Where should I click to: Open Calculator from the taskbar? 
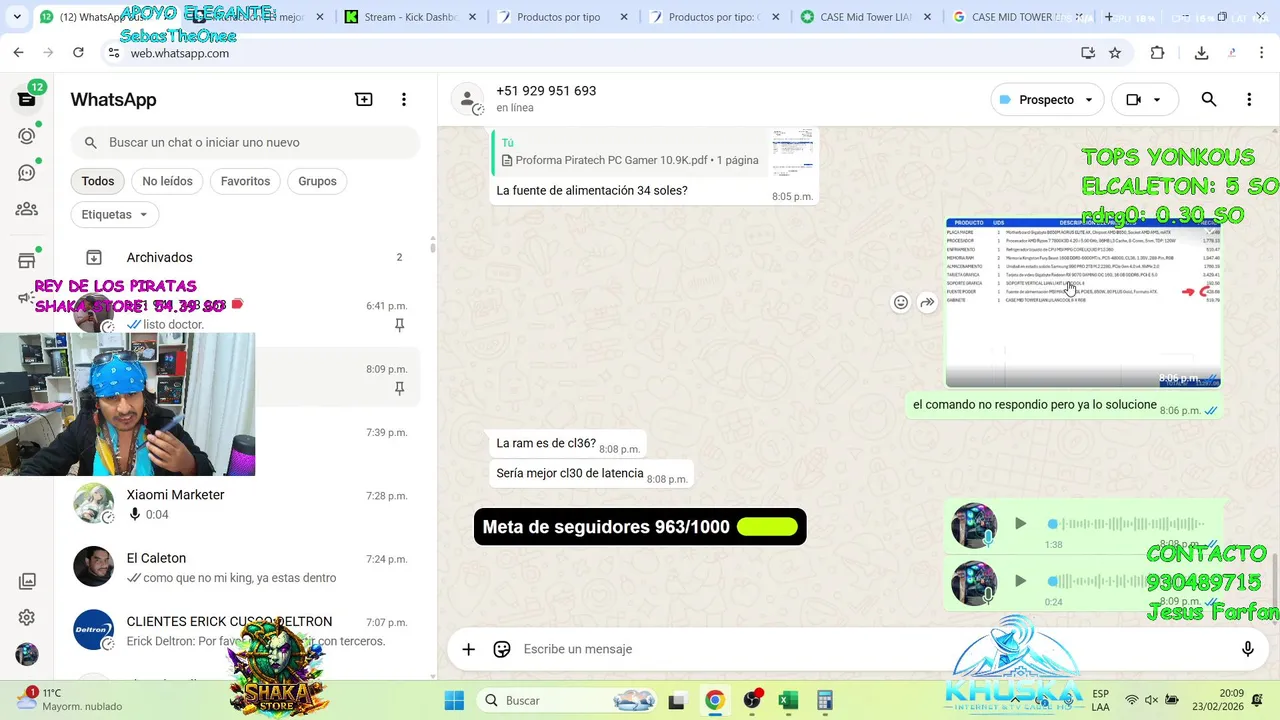[825, 700]
